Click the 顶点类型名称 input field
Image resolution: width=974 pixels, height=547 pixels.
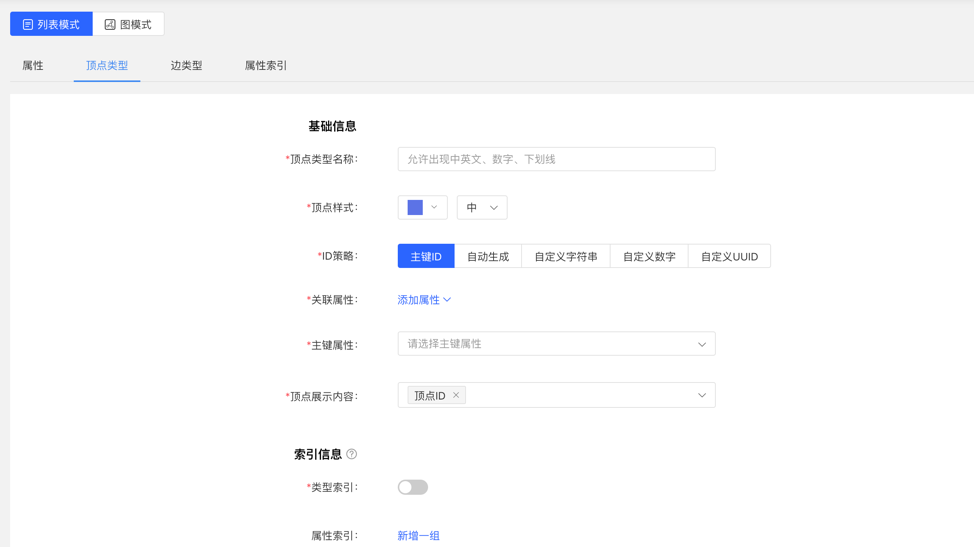point(556,159)
